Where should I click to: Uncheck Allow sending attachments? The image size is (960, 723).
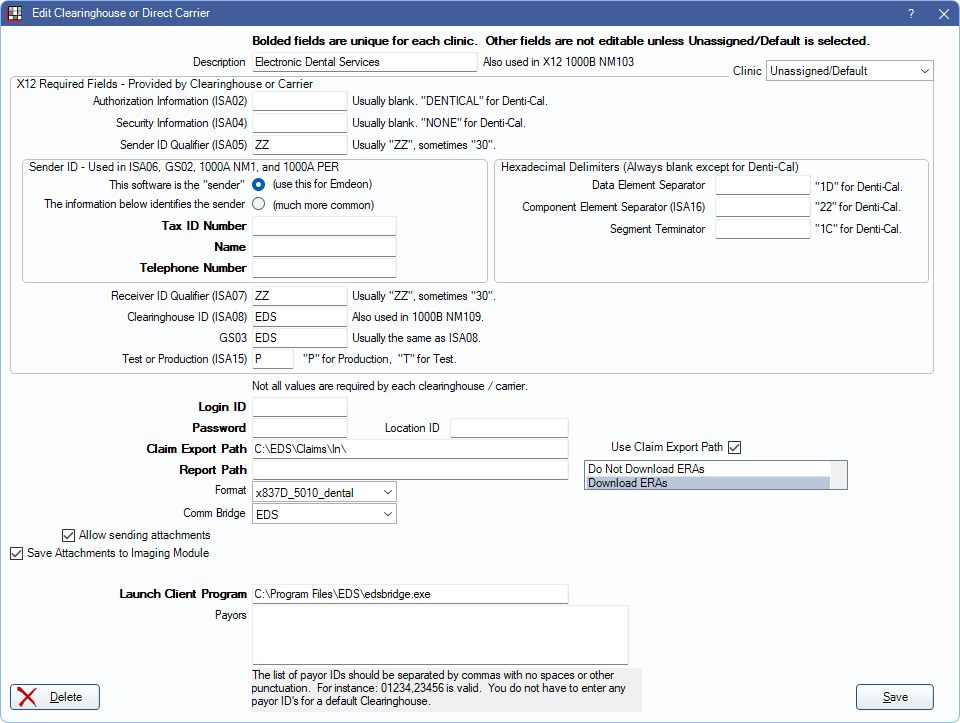69,535
